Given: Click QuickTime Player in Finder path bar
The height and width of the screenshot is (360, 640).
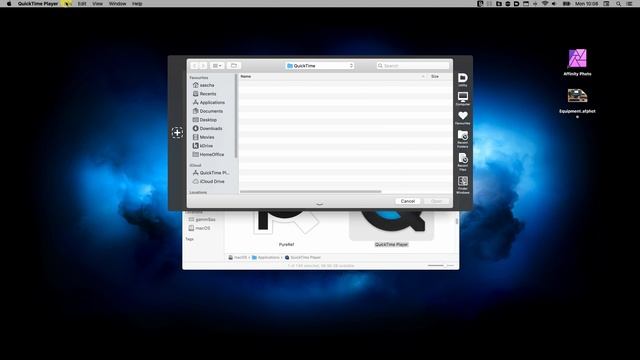Looking at the screenshot, I should click(x=302, y=258).
